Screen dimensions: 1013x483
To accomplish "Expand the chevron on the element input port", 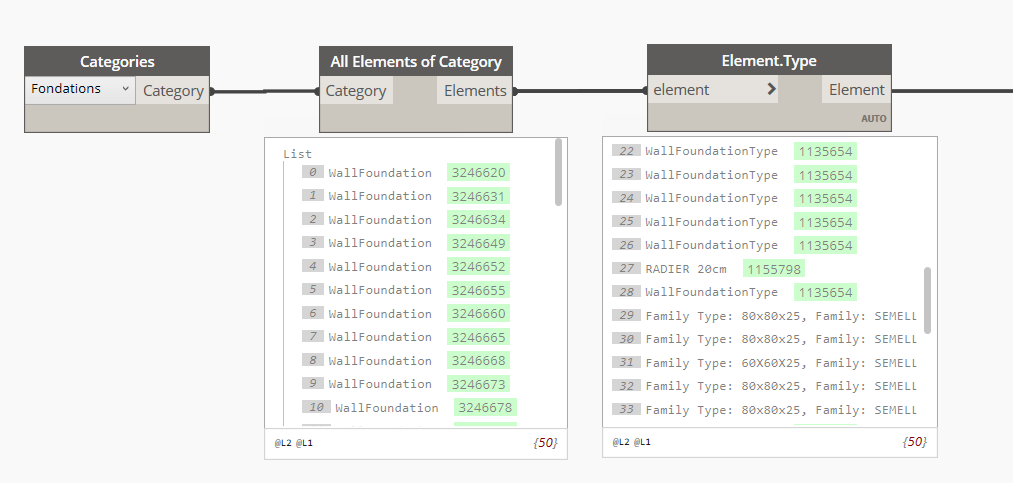I will (x=771, y=90).
